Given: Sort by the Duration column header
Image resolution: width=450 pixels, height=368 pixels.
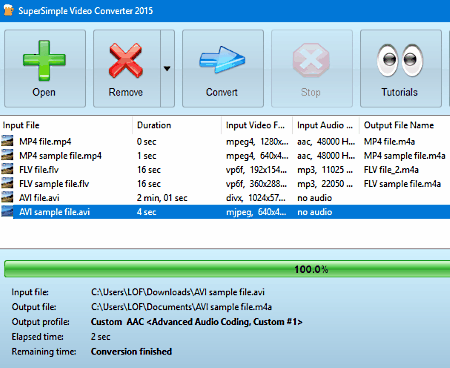Looking at the screenshot, I should pyautogui.click(x=177, y=125).
